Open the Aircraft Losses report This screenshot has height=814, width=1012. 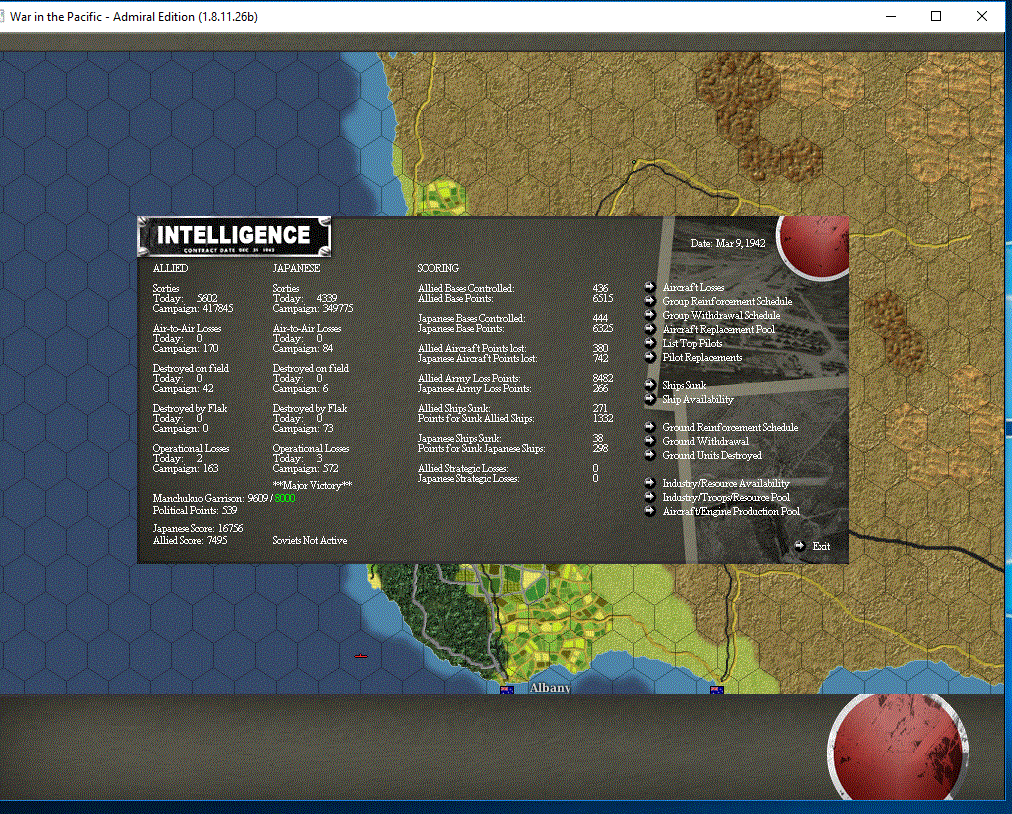(693, 287)
